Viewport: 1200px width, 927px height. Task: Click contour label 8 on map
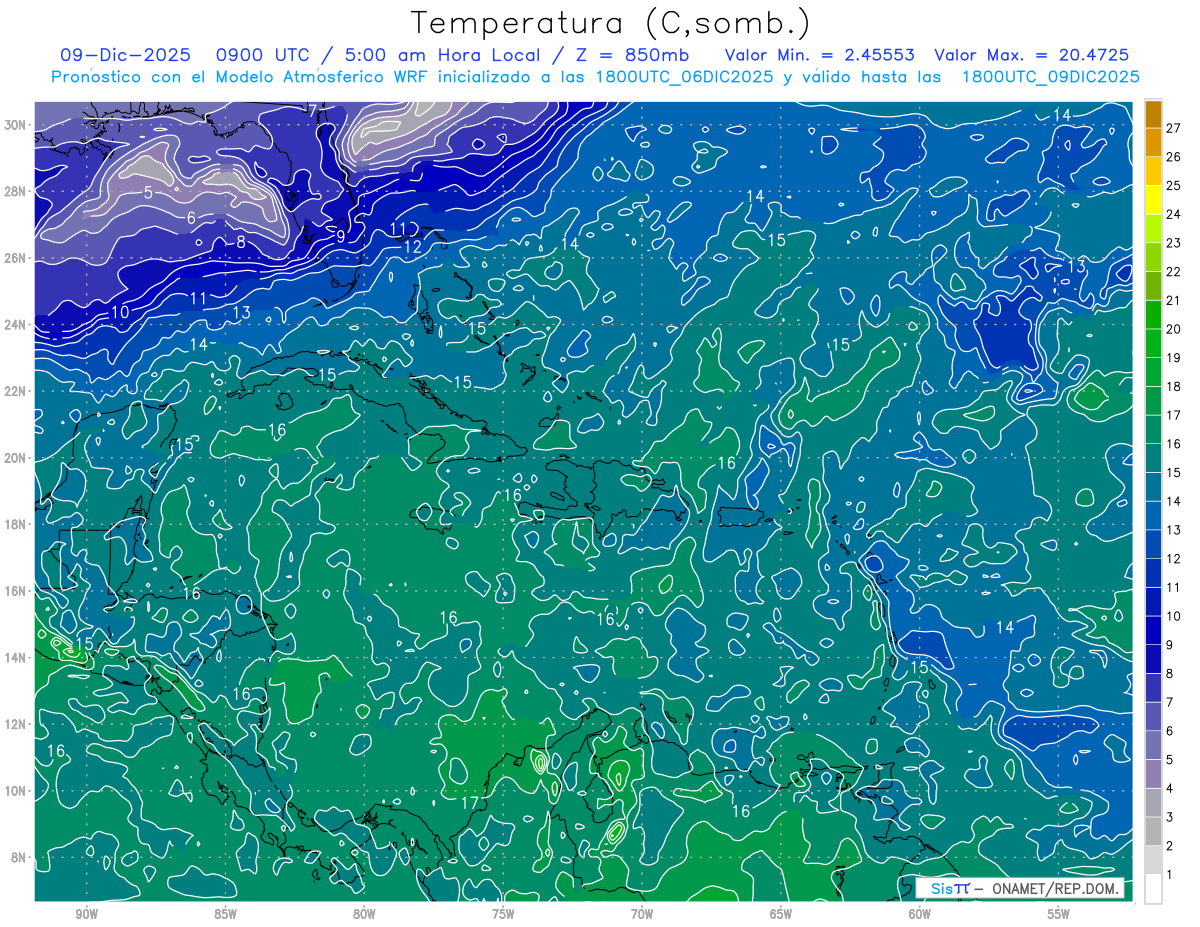(240, 241)
